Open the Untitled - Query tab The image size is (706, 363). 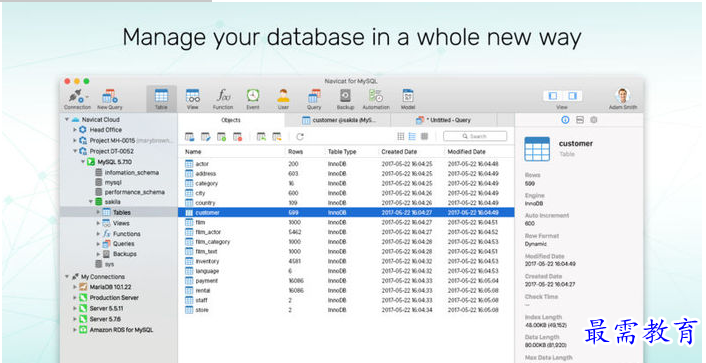pyautogui.click(x=444, y=120)
